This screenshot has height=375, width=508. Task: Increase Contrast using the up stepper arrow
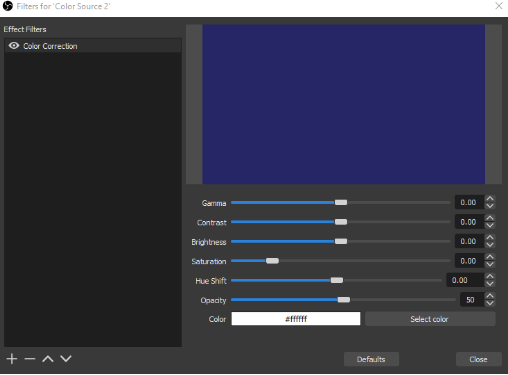click(490, 218)
